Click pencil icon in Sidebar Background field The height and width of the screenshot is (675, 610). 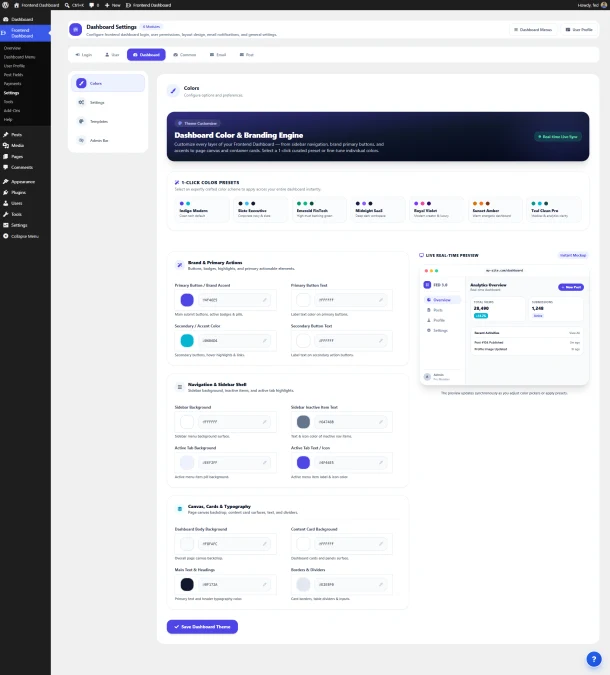click(x=264, y=422)
